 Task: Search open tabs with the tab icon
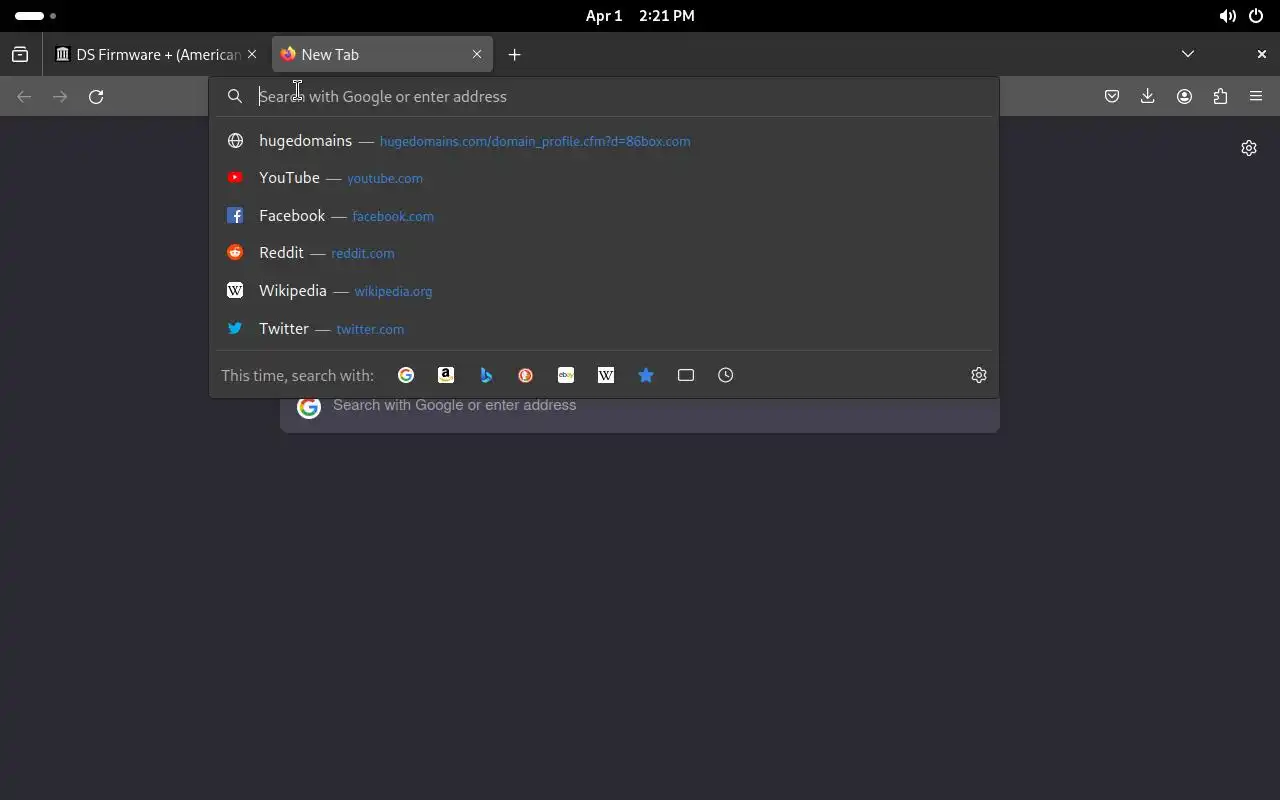[686, 375]
